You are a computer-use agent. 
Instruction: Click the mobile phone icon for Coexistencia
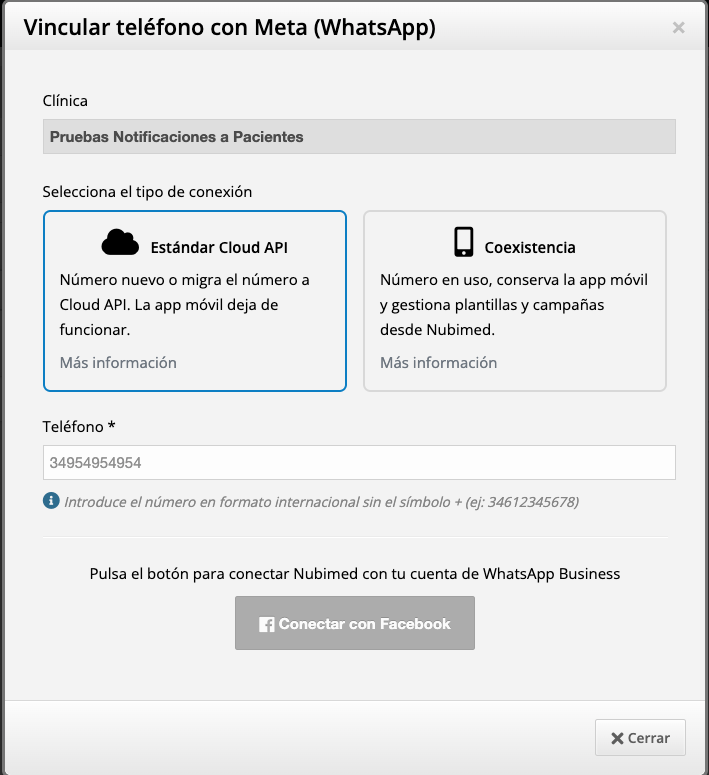click(464, 242)
